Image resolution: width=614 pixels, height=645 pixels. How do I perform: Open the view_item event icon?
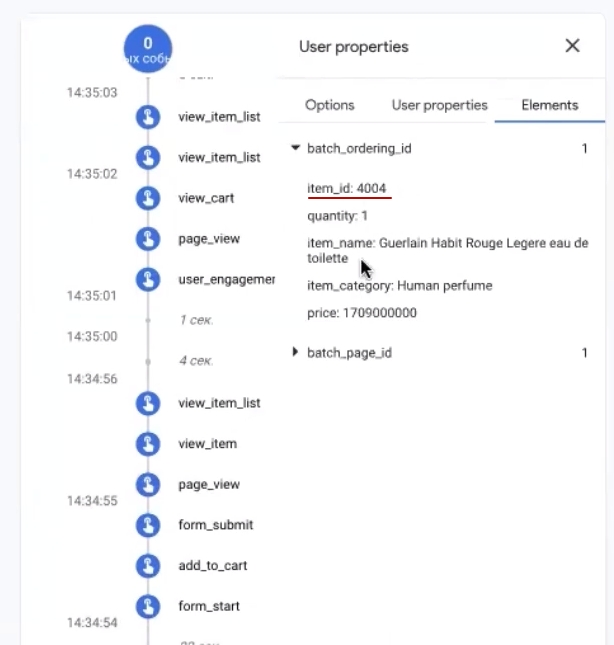(x=148, y=443)
